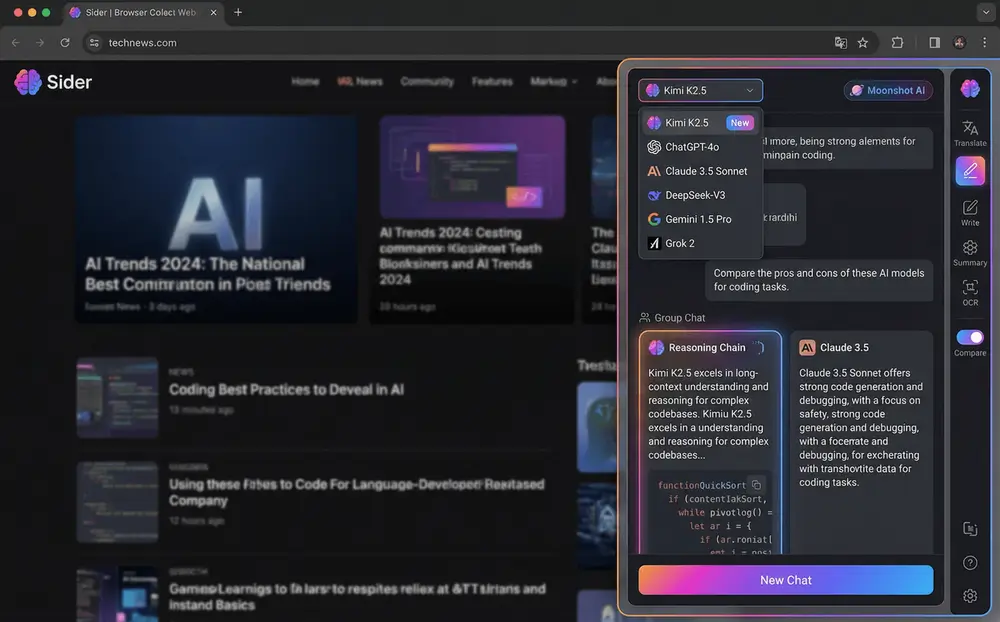Click the Sider brain icon atop sidebar

coord(970,89)
